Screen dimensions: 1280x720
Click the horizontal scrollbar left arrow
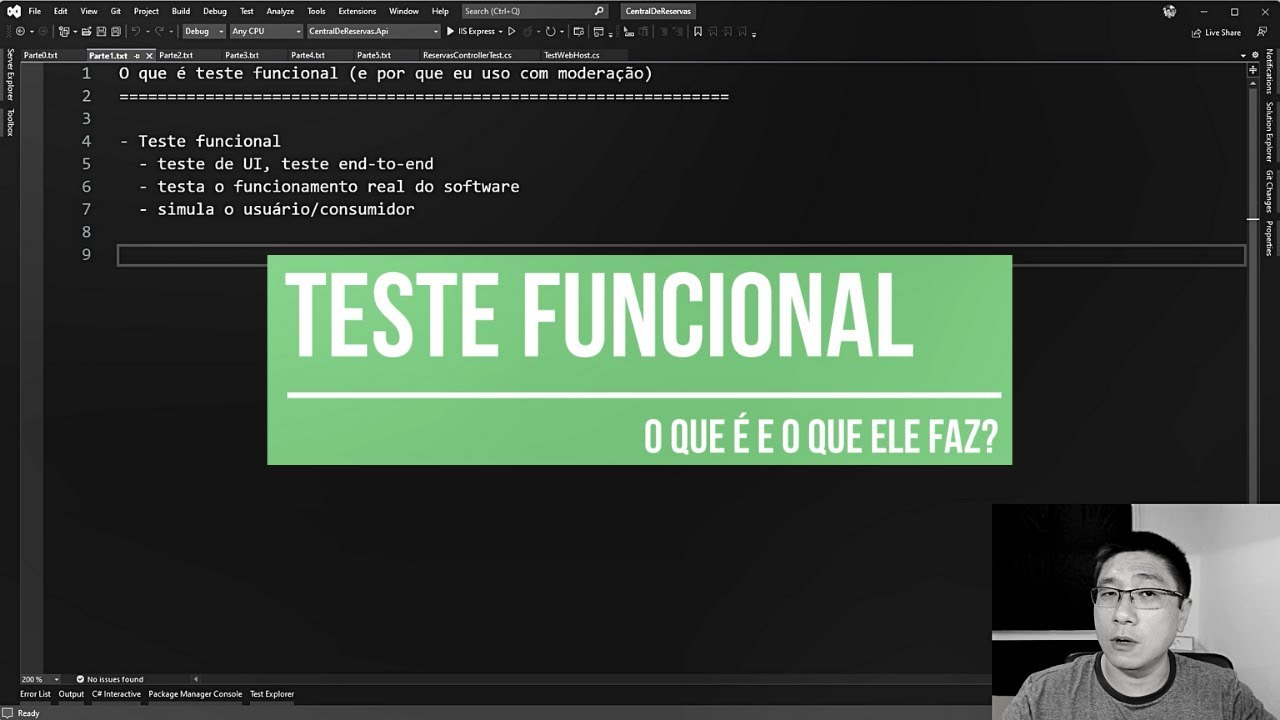pos(196,679)
